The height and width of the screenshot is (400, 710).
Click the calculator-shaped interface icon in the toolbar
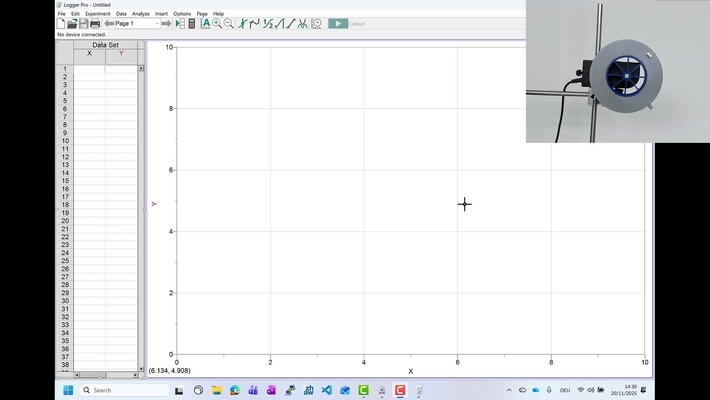(192, 24)
